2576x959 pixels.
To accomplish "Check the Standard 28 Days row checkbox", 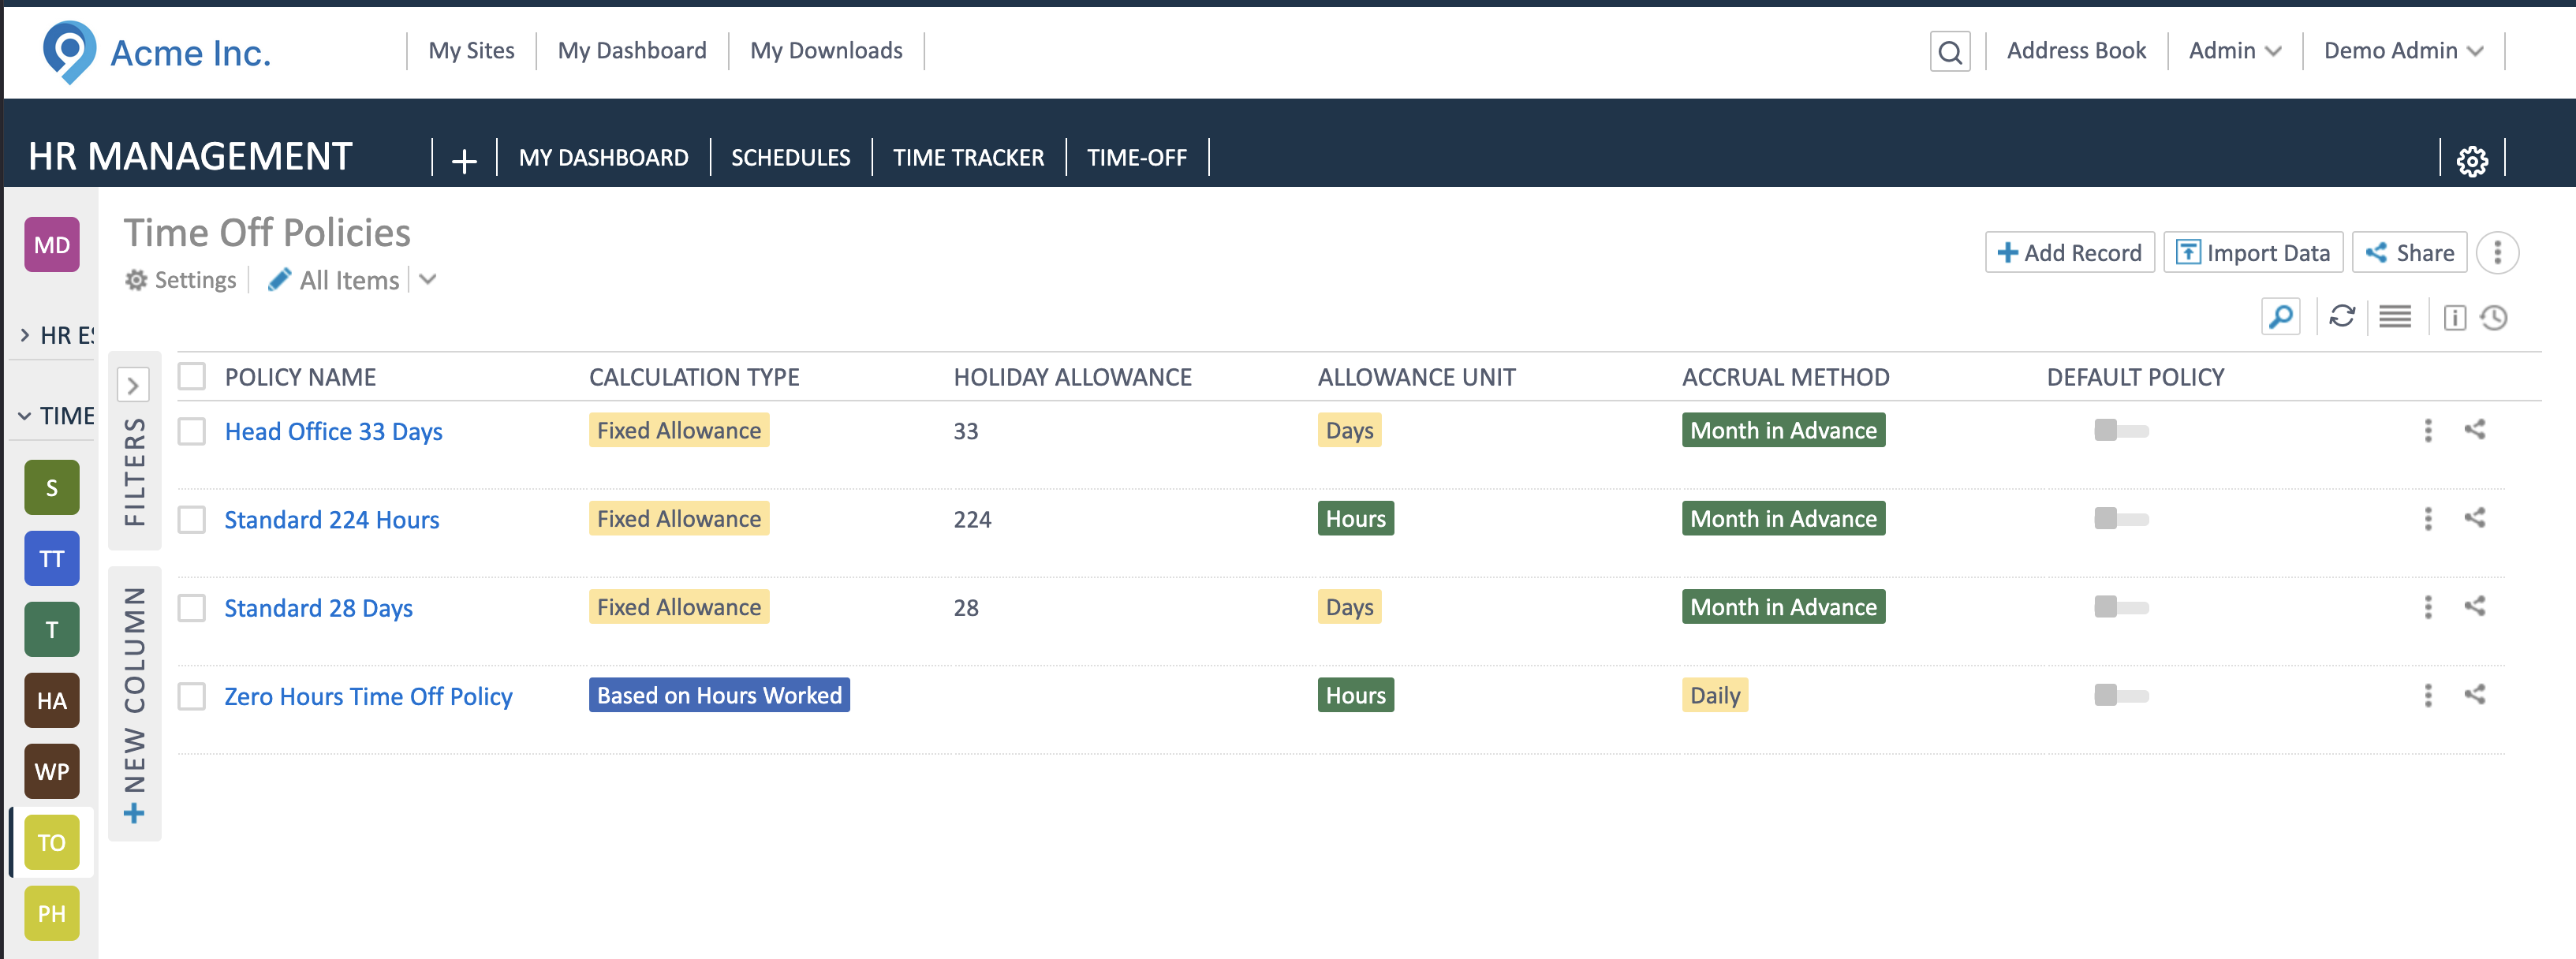I will [192, 608].
